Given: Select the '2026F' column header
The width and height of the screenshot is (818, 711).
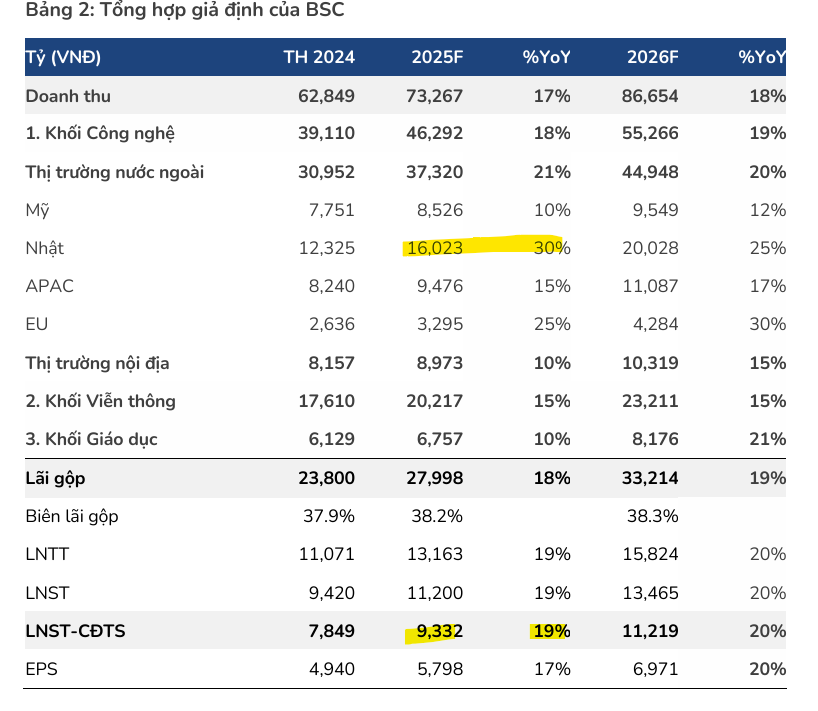Looking at the screenshot, I should pyautogui.click(x=653, y=57).
